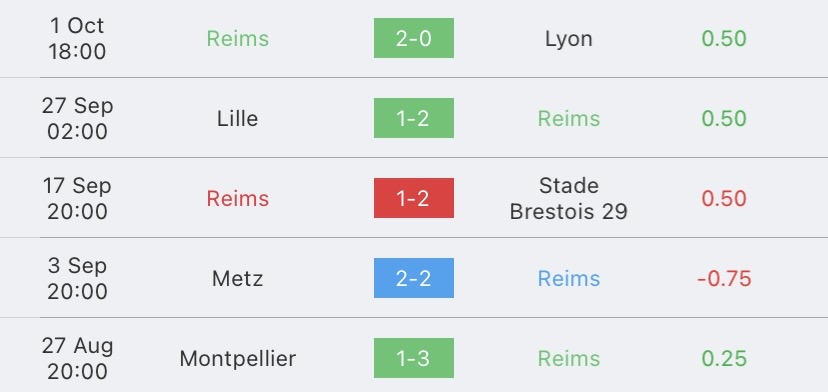This screenshot has width=828, height=392.
Task: Click the -0.75 handicap value
Action: tap(724, 278)
